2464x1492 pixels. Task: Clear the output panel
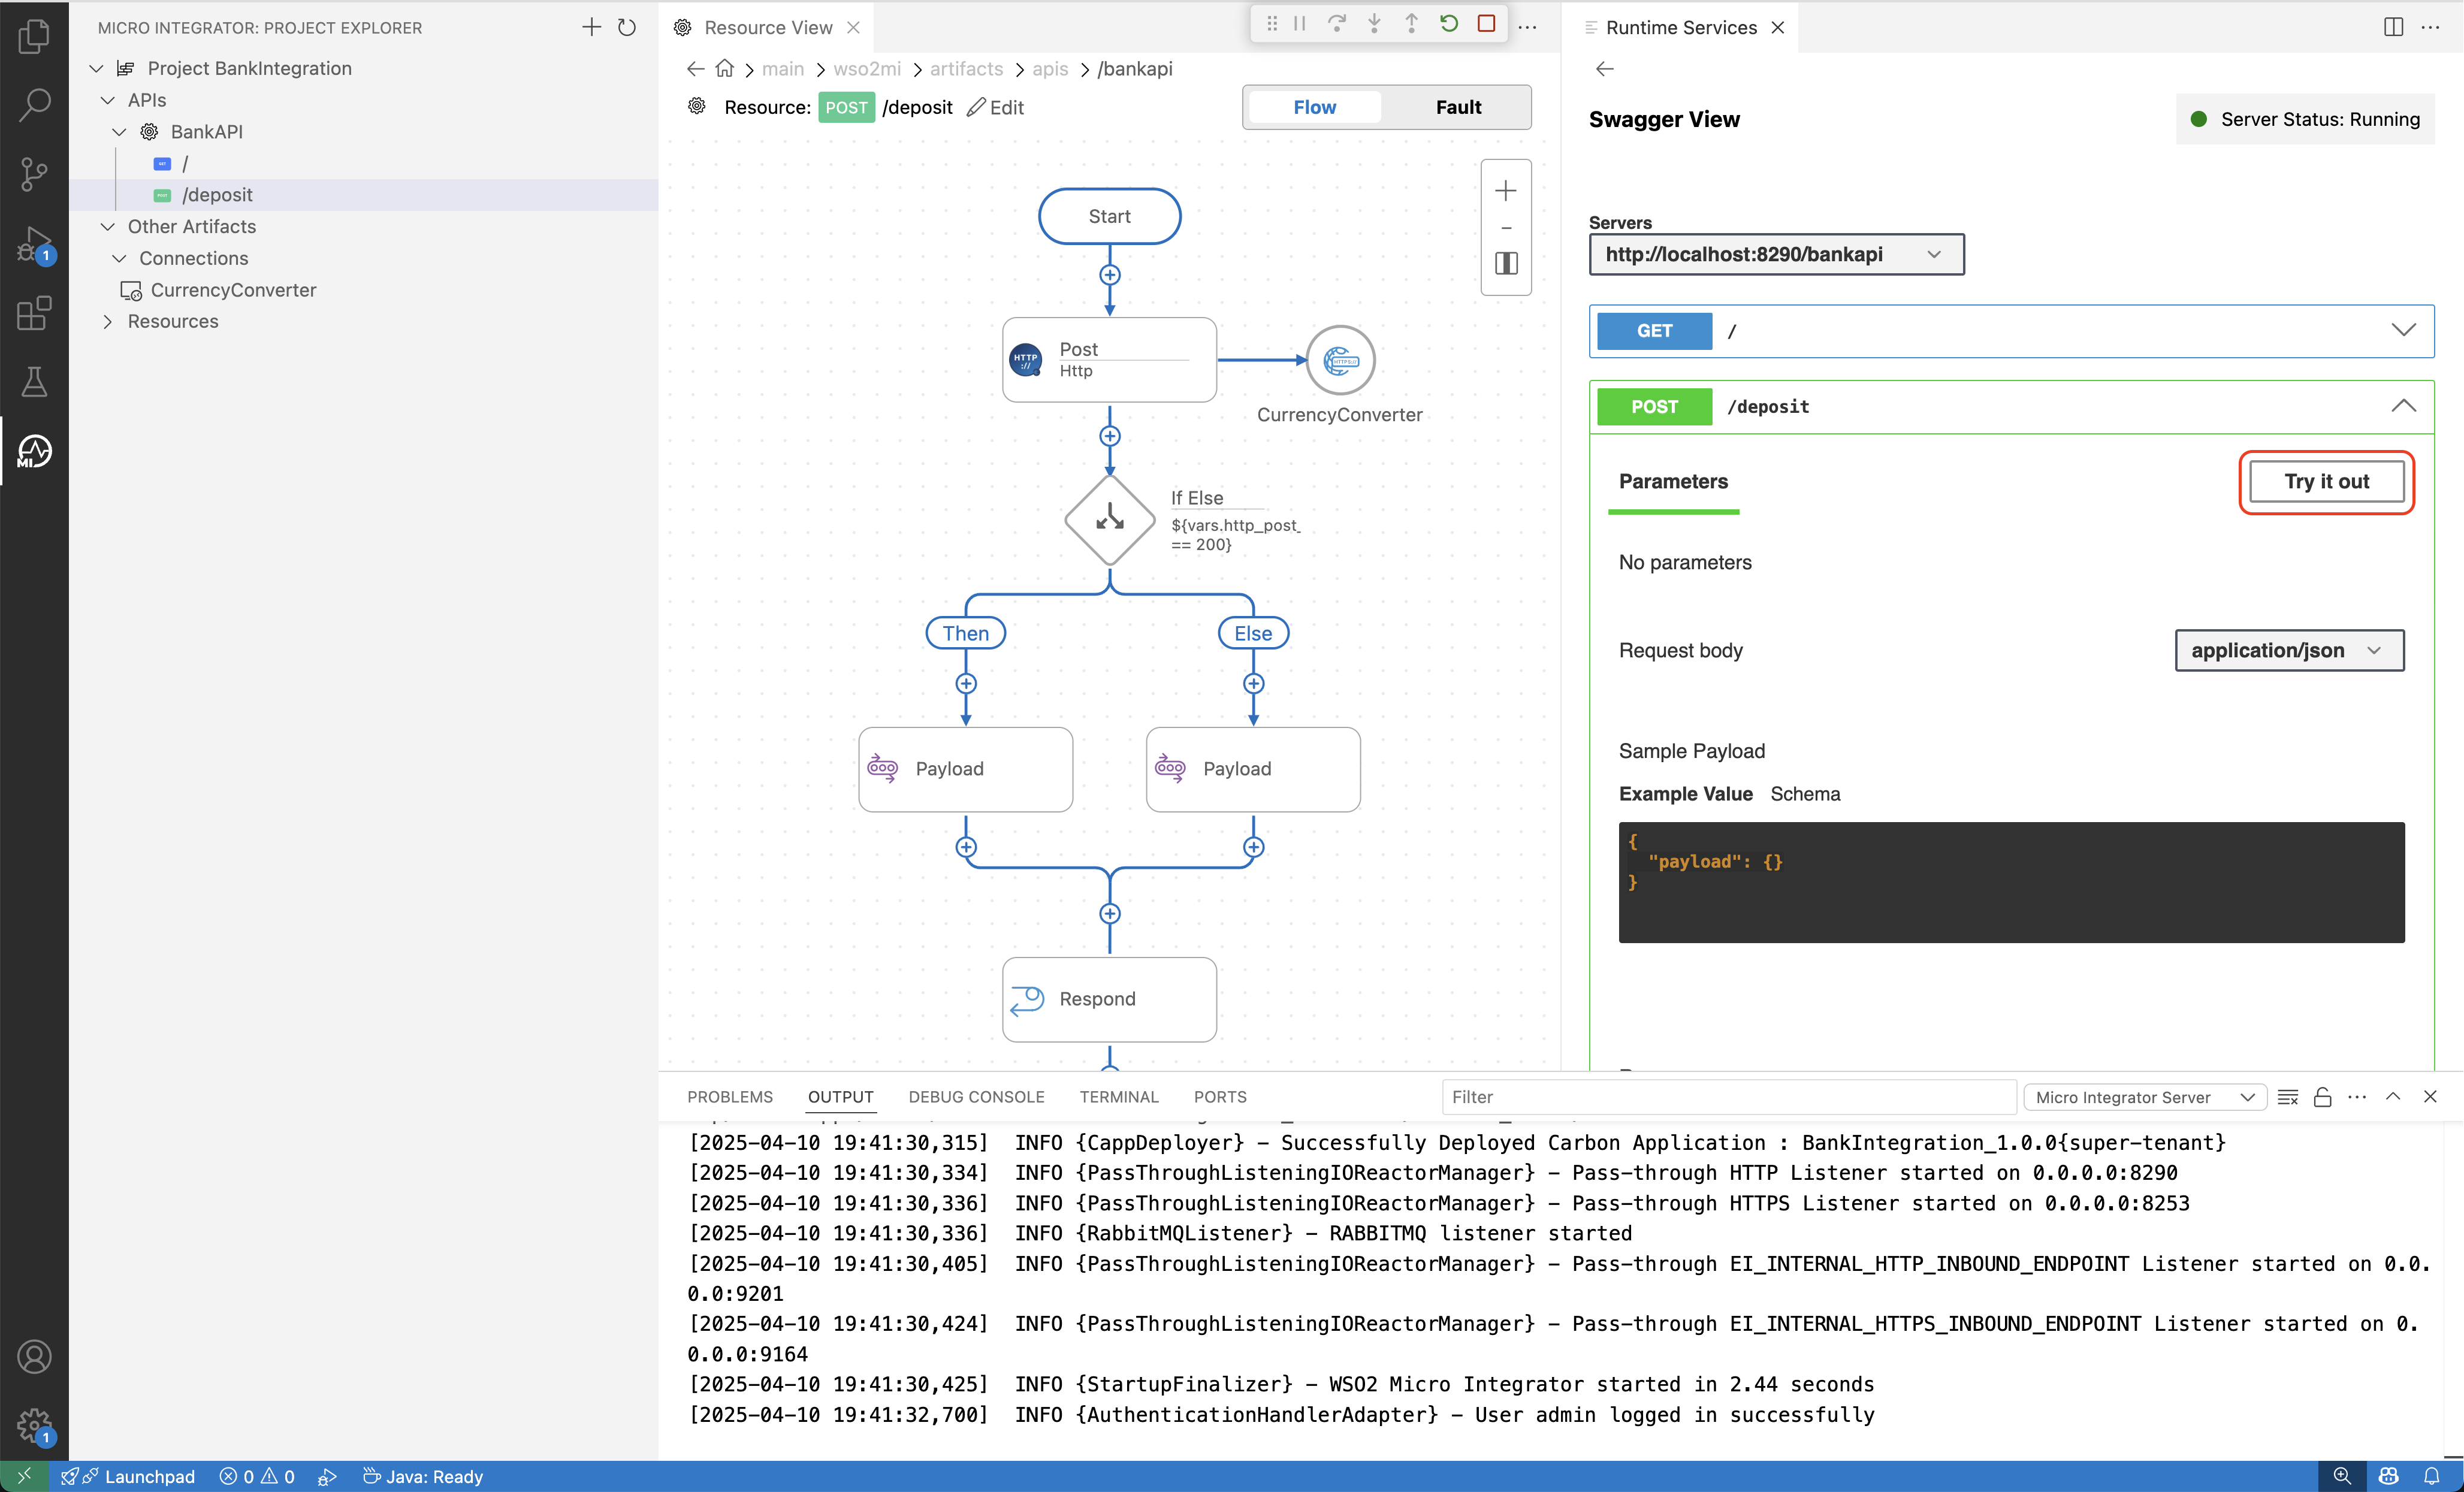[2287, 1097]
